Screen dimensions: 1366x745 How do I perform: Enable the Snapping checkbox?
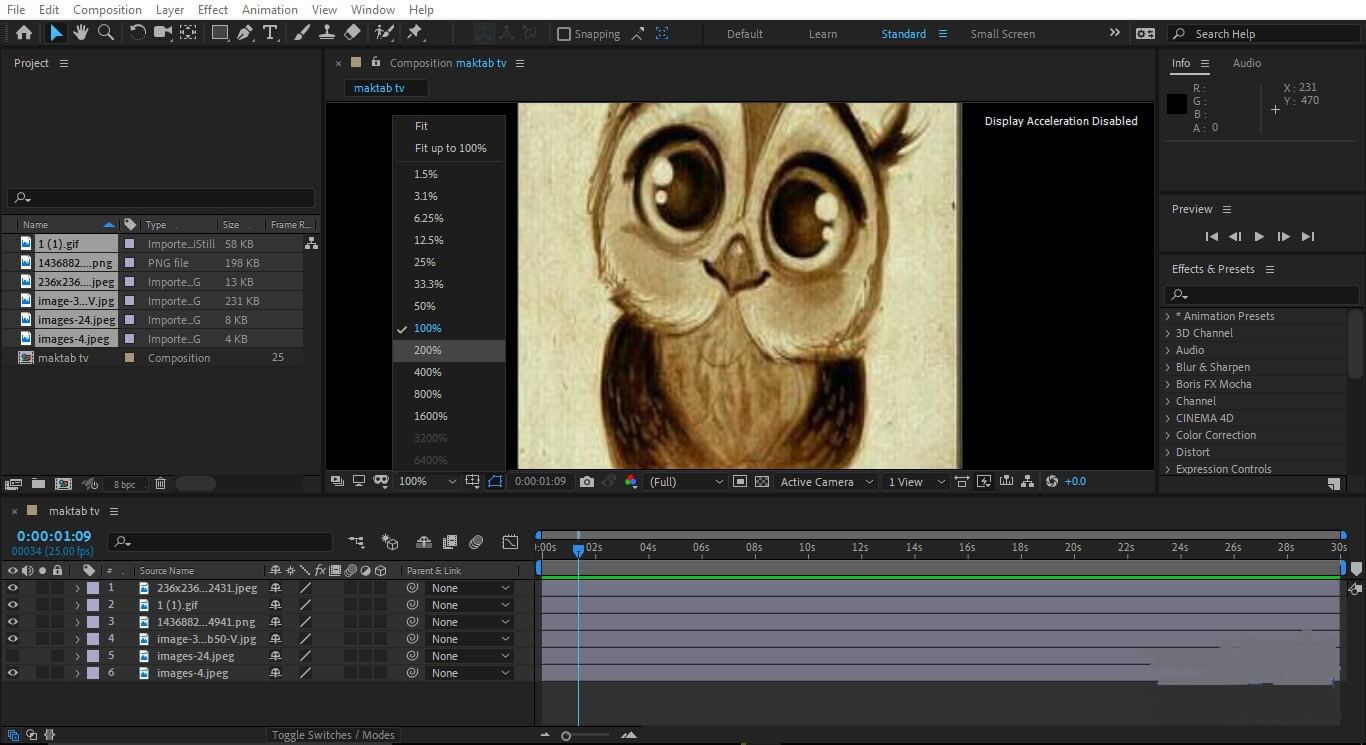[x=564, y=34]
